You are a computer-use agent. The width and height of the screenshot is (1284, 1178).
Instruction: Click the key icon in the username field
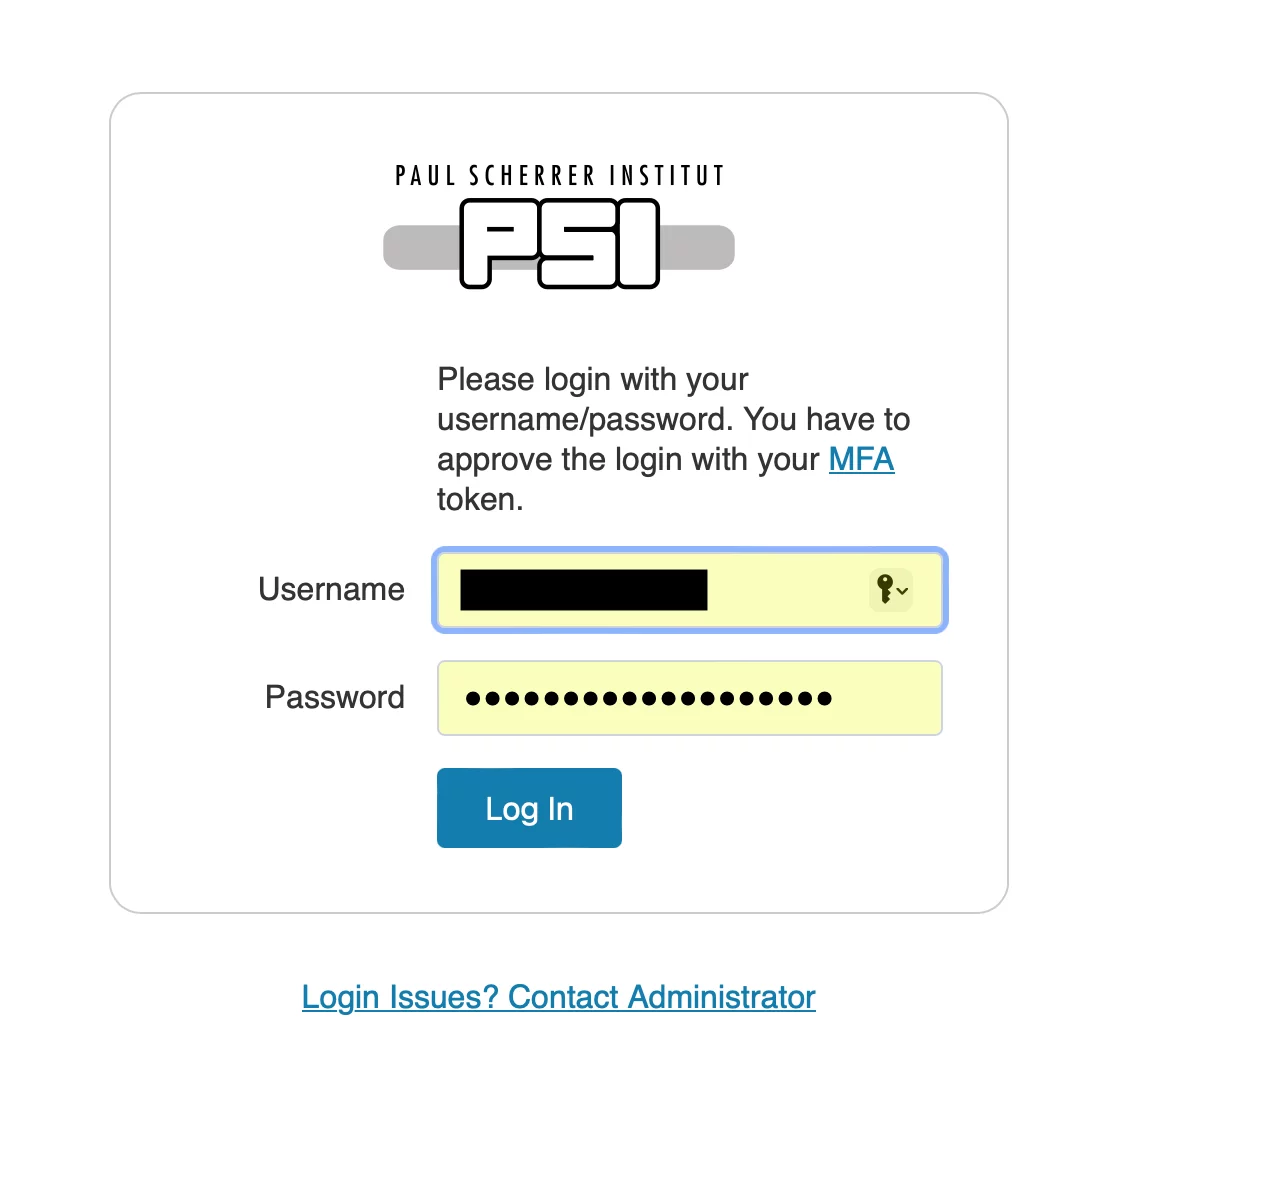(x=884, y=590)
